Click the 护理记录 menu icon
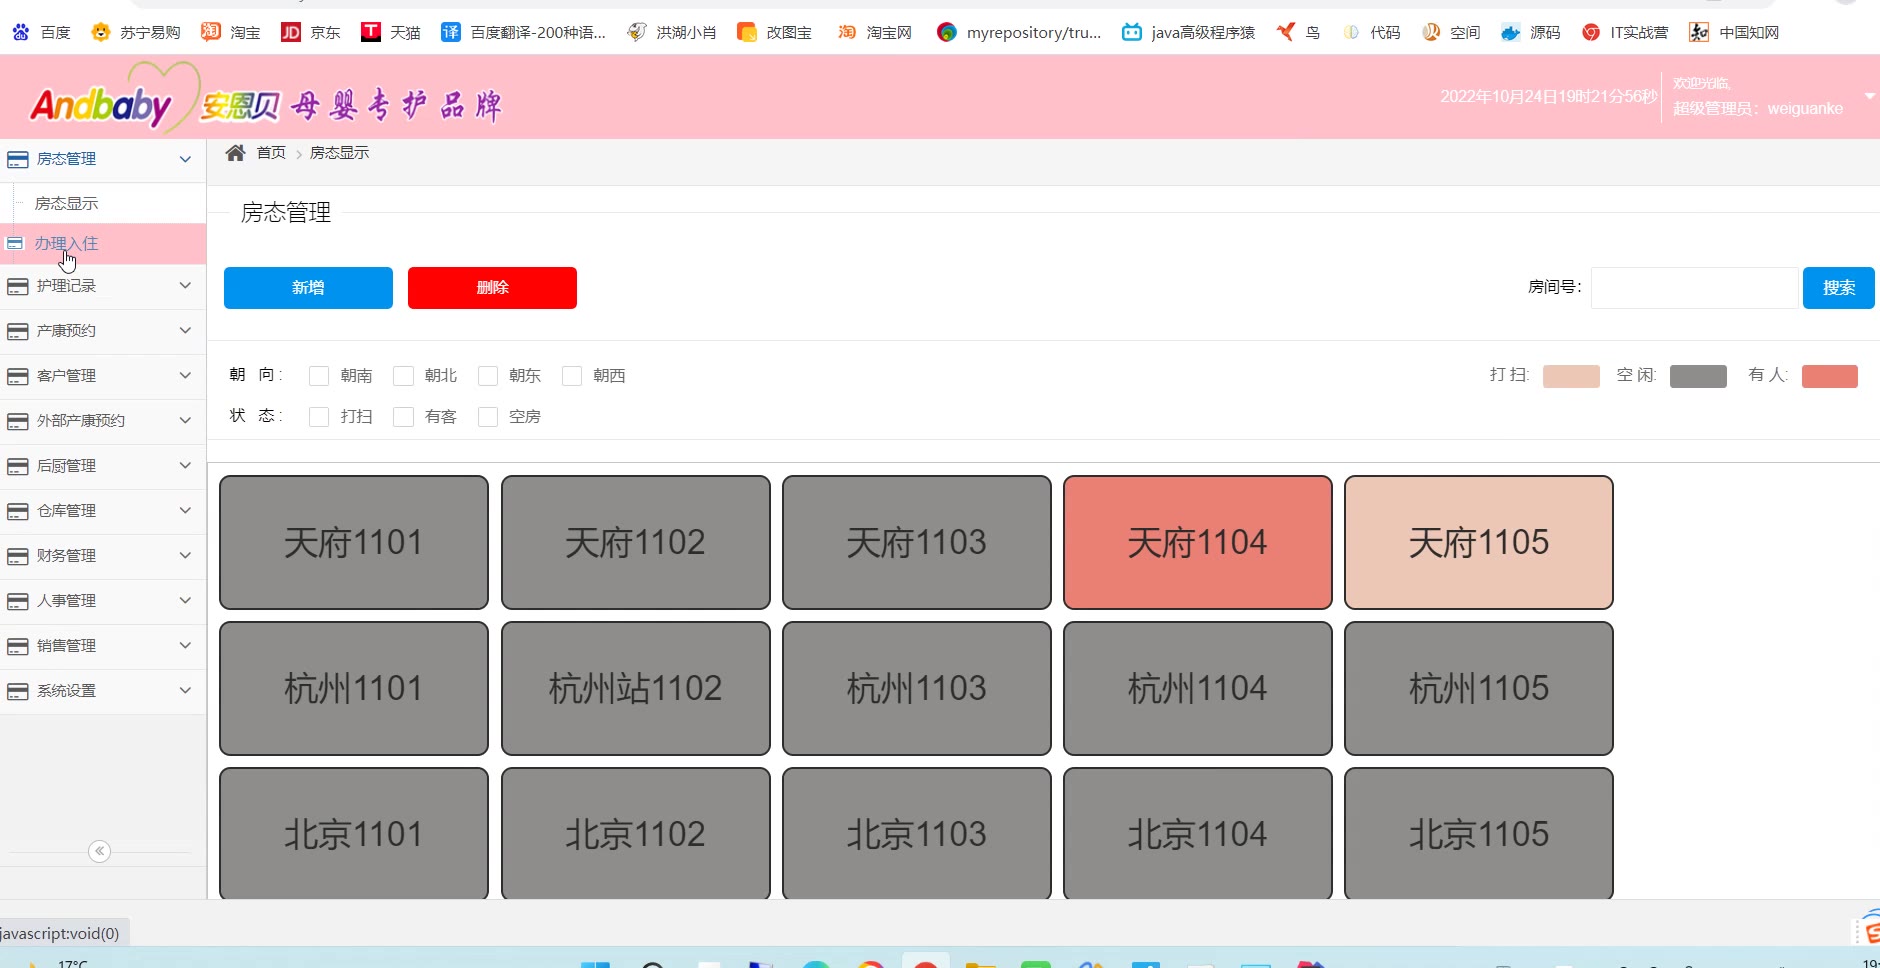The height and width of the screenshot is (968, 1880). click(17, 286)
